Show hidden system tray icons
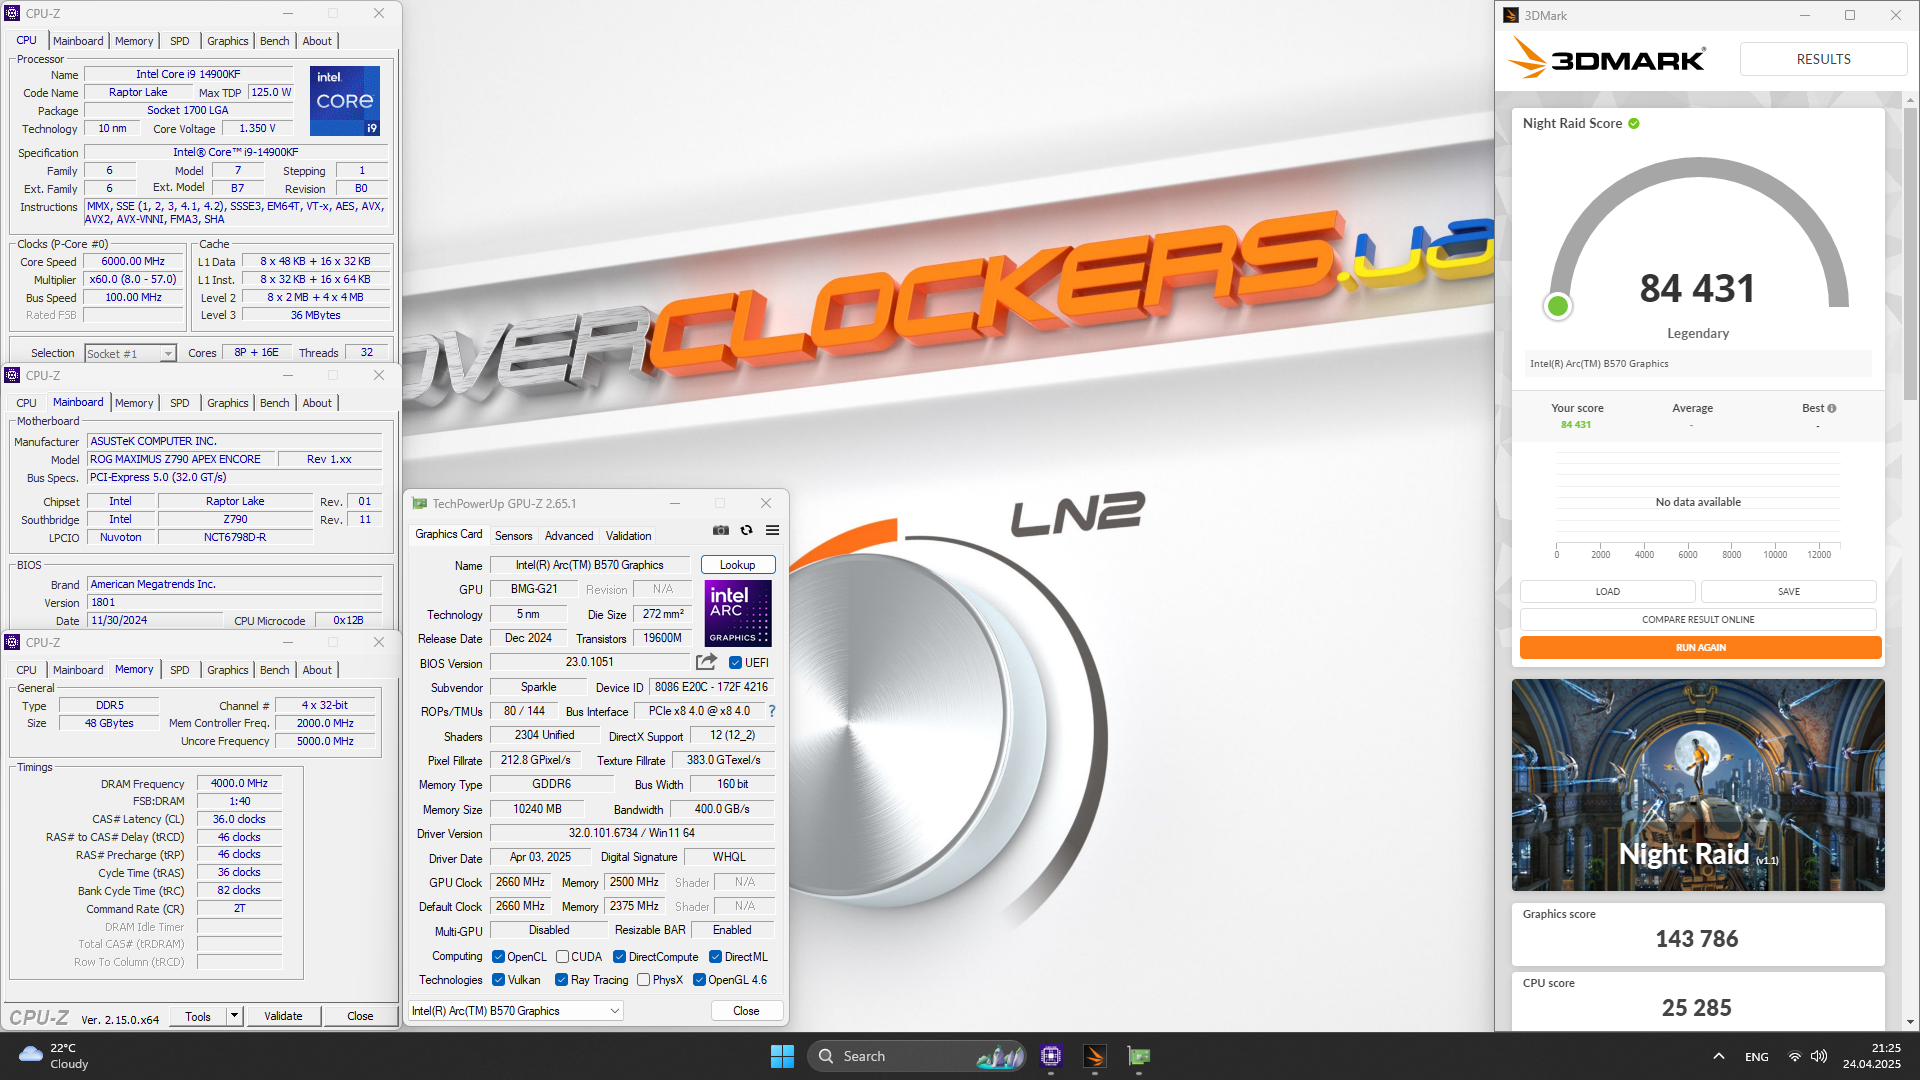 point(1719,1056)
